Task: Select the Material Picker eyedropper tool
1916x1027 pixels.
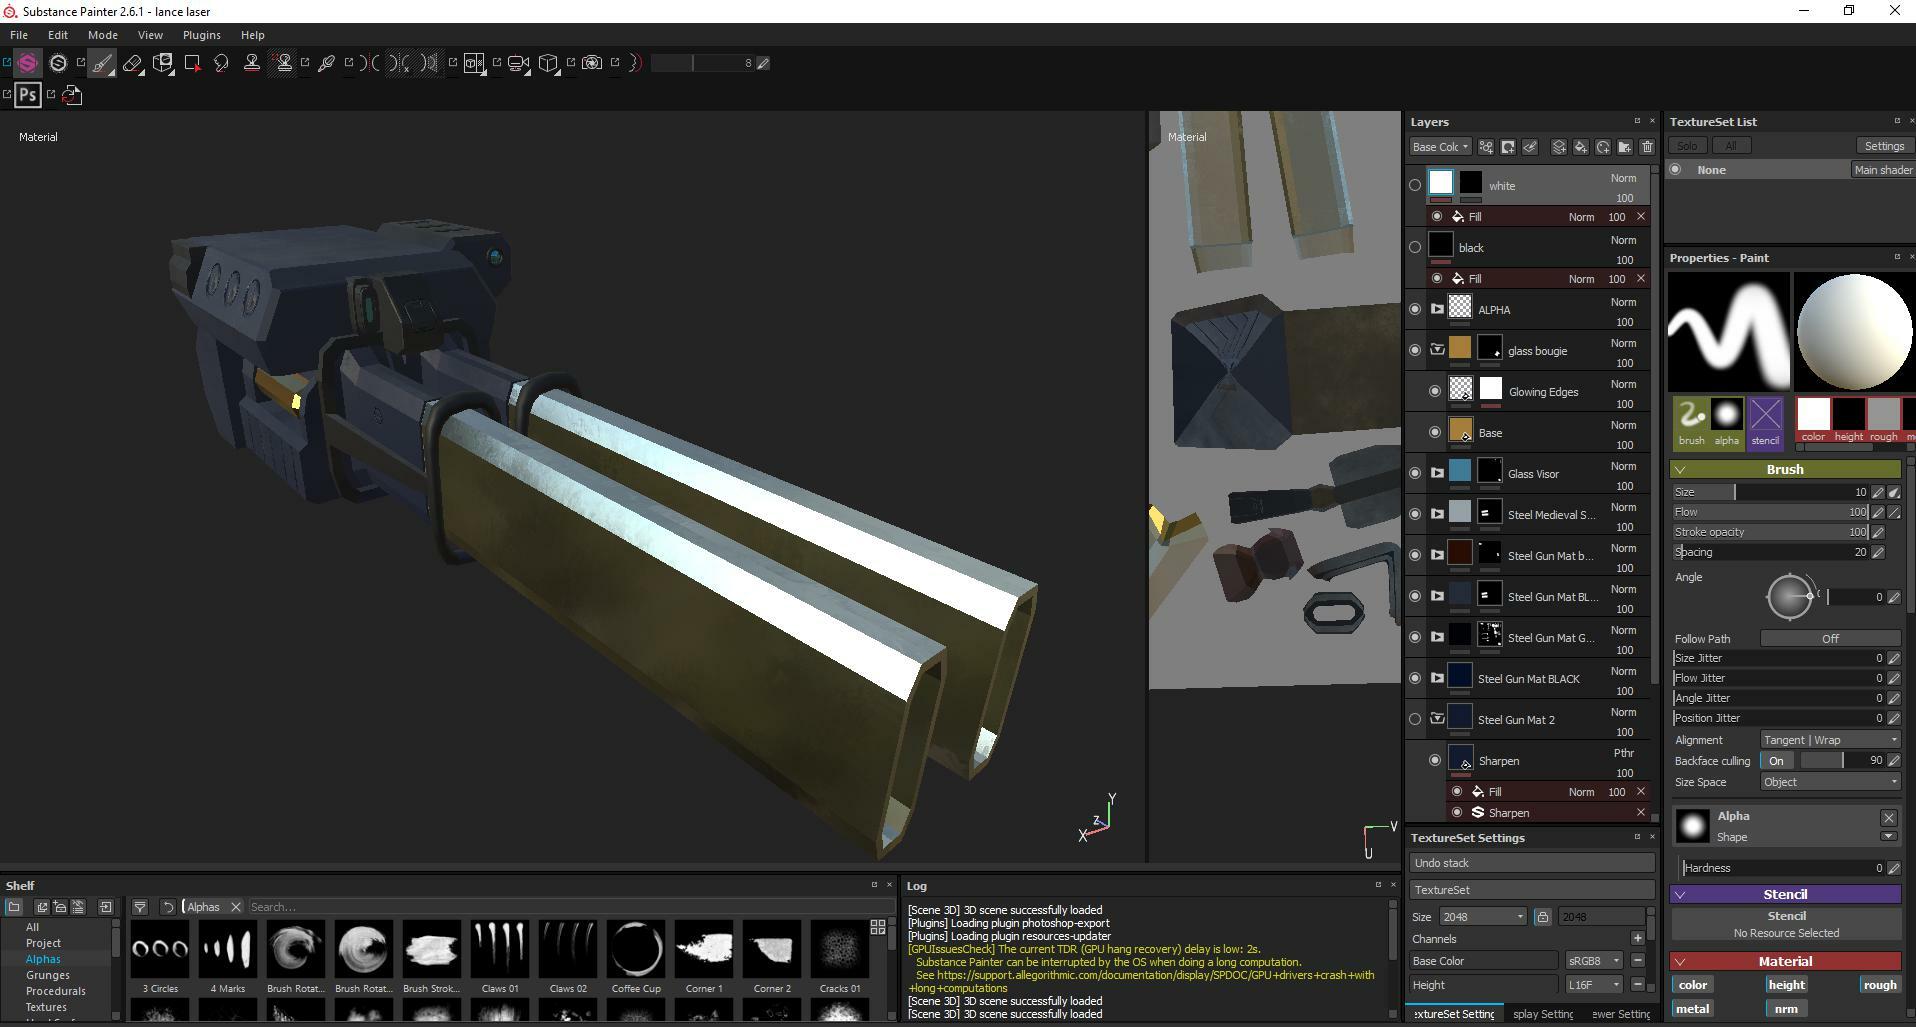Action: 326,63
